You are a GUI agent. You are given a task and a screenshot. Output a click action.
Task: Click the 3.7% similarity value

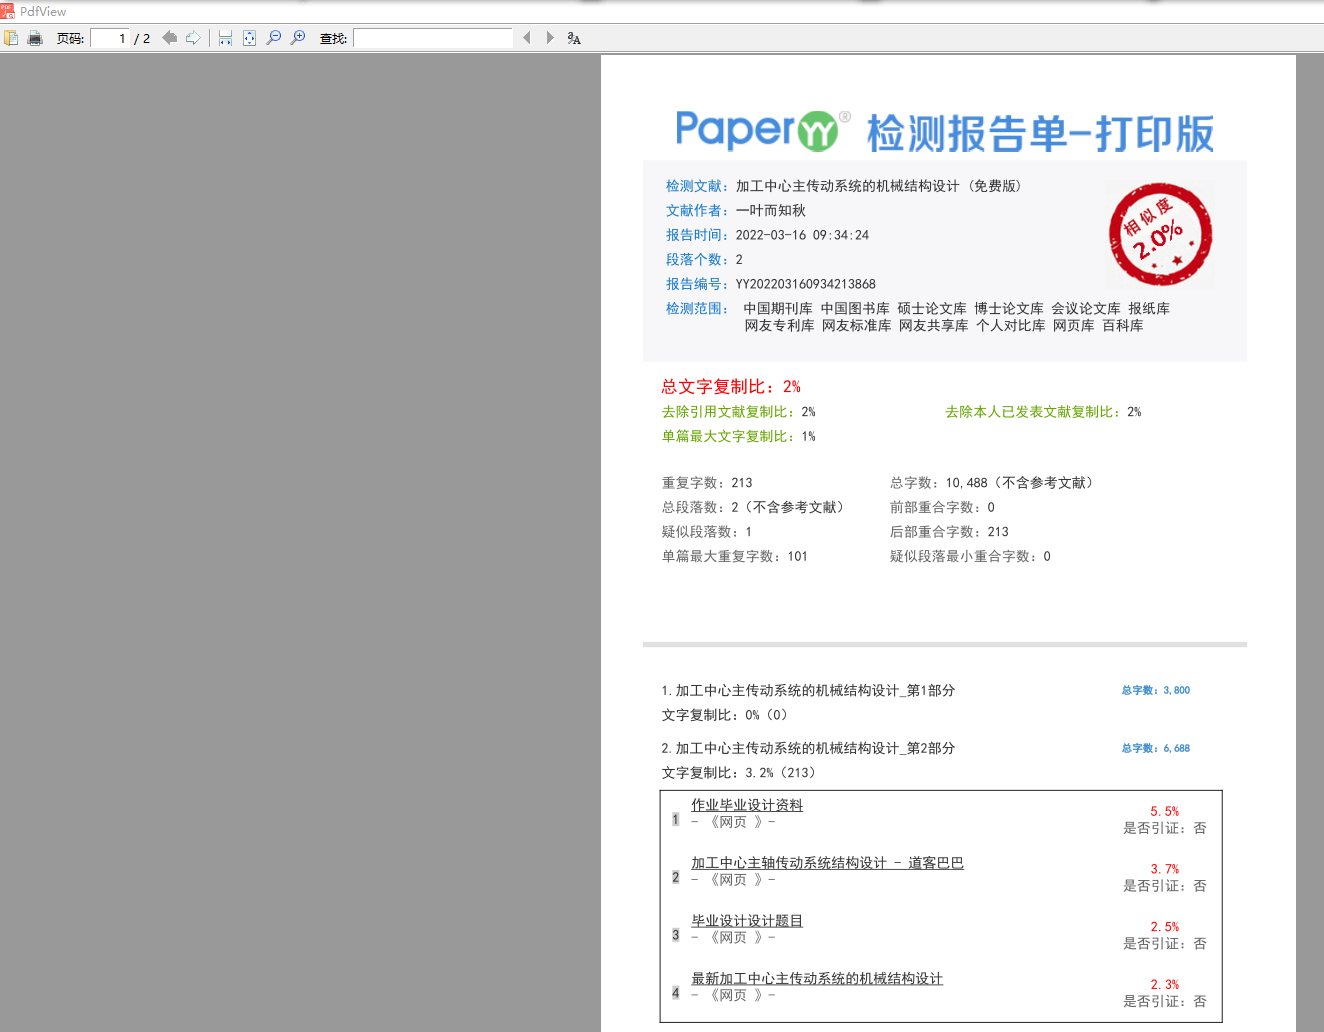coord(1164,869)
